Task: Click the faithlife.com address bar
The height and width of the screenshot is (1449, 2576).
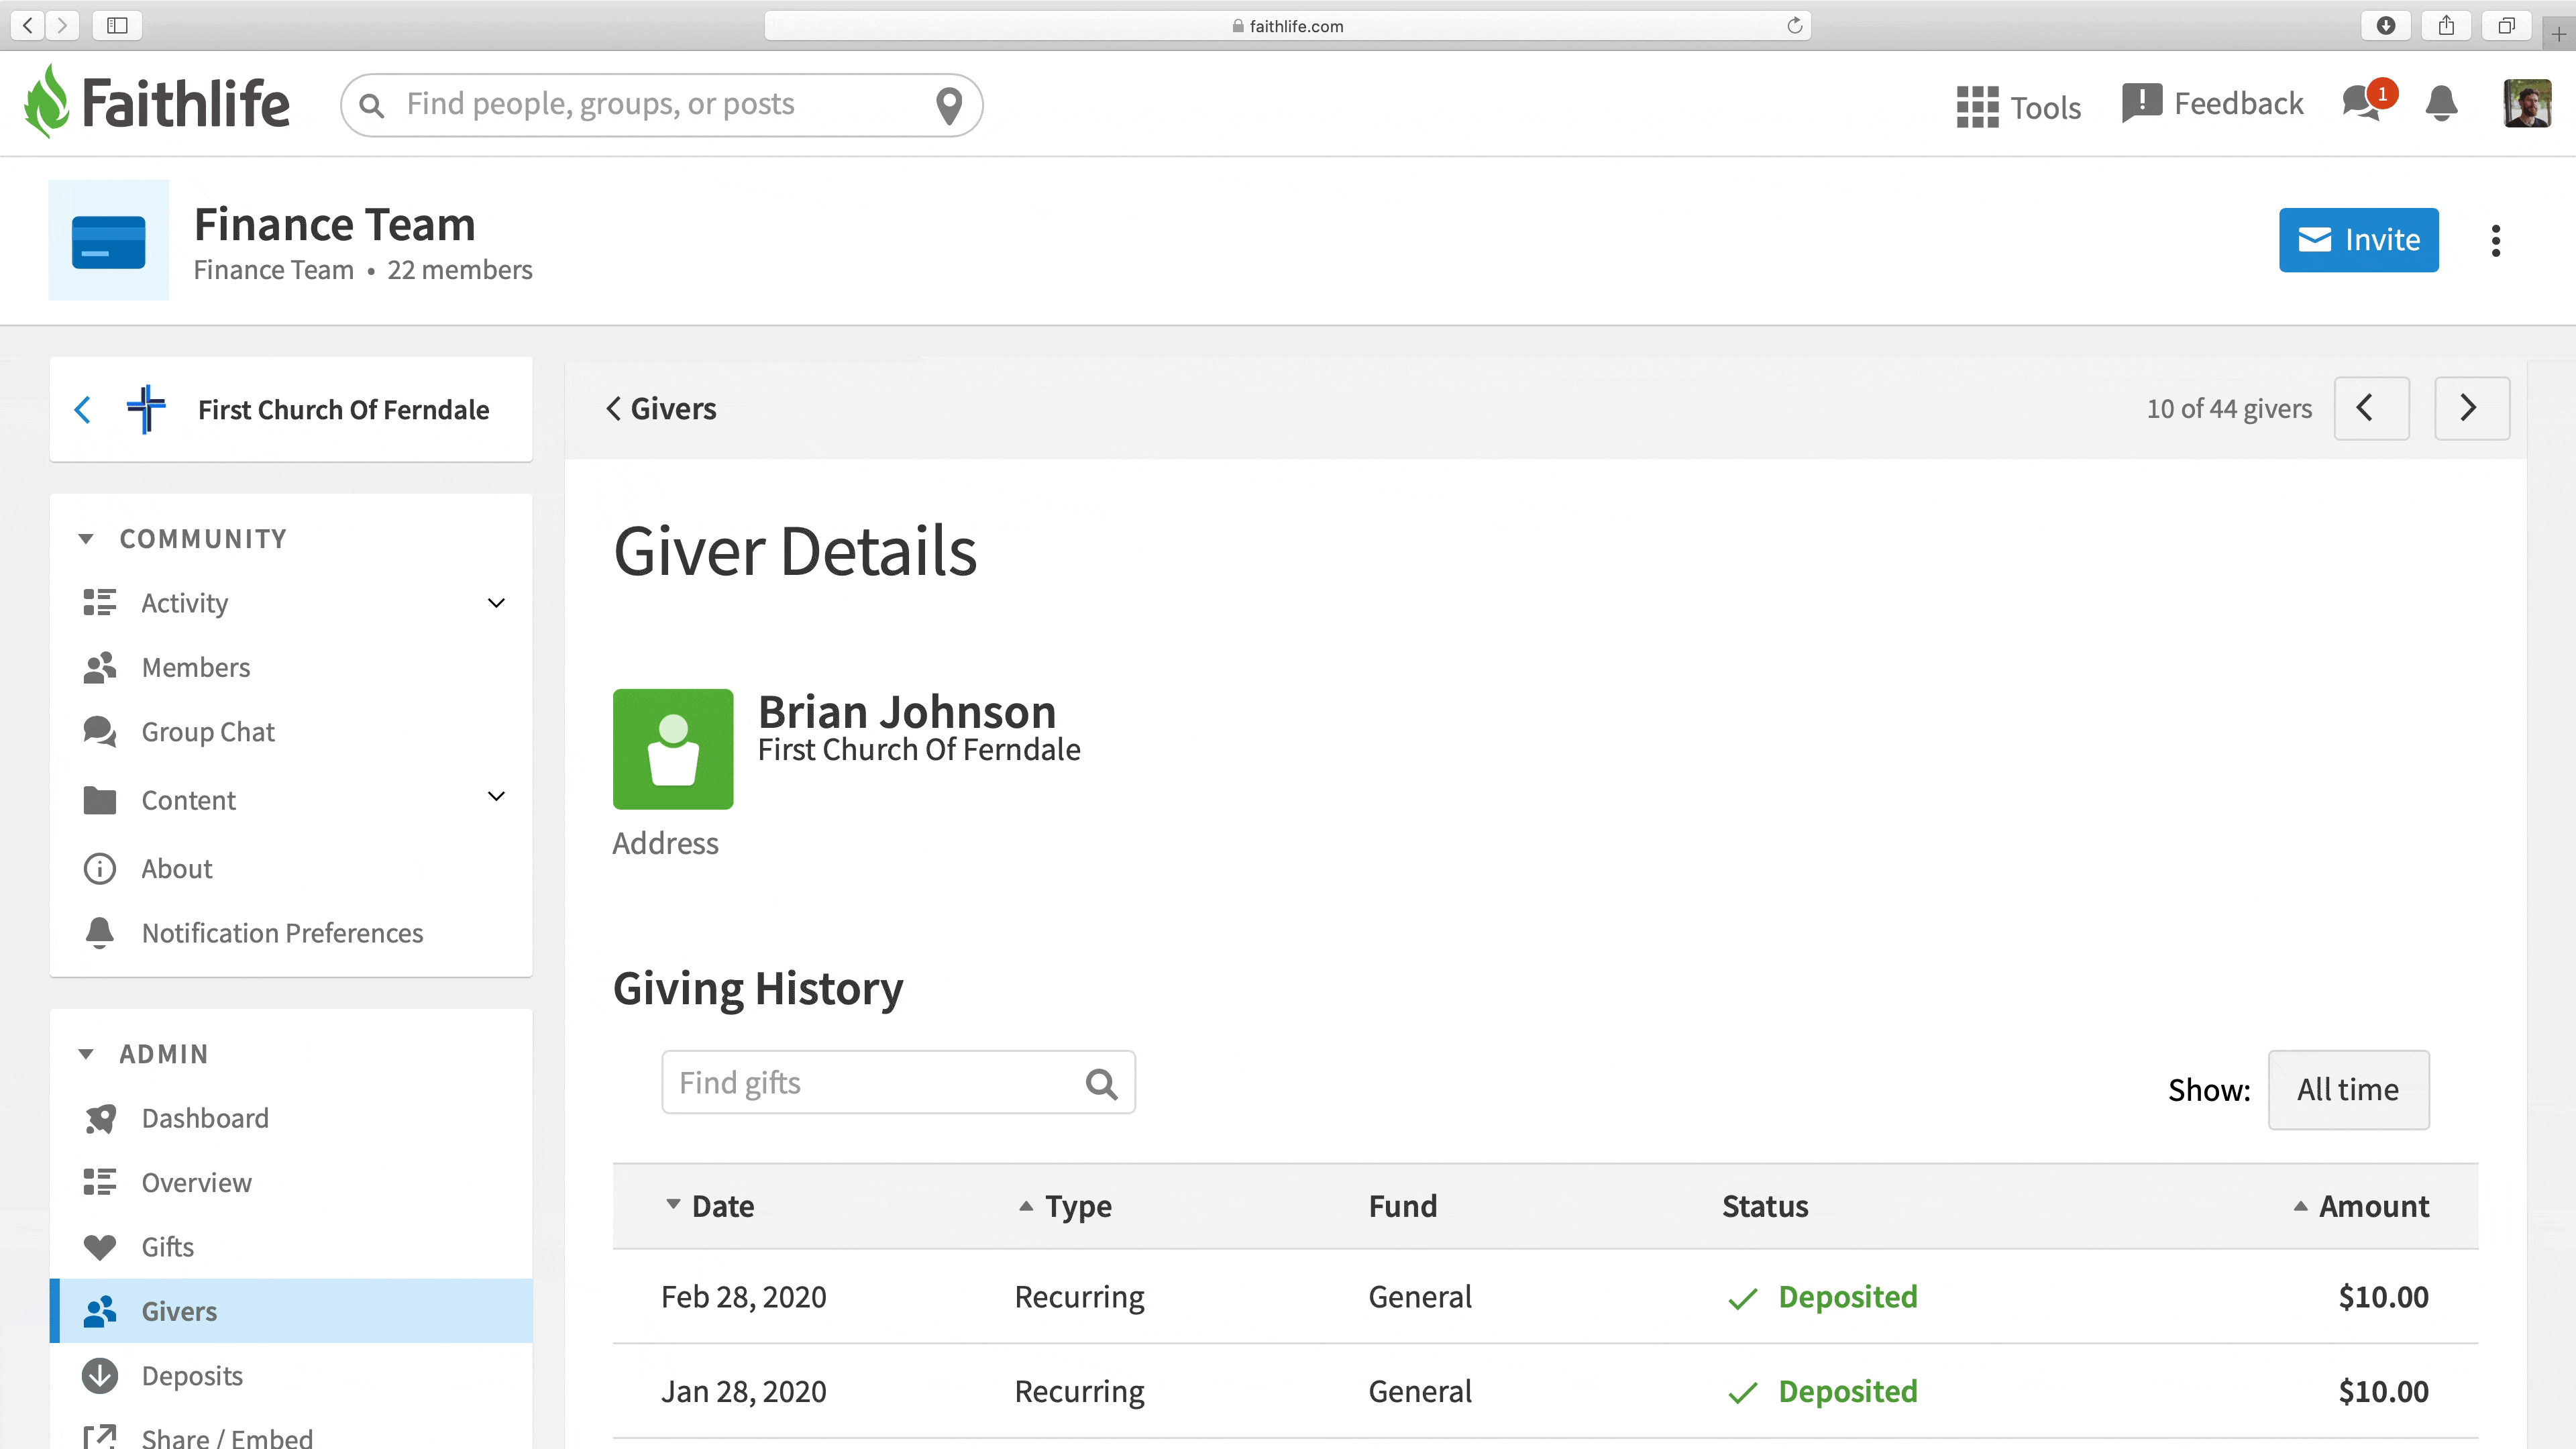Action: tap(1287, 25)
